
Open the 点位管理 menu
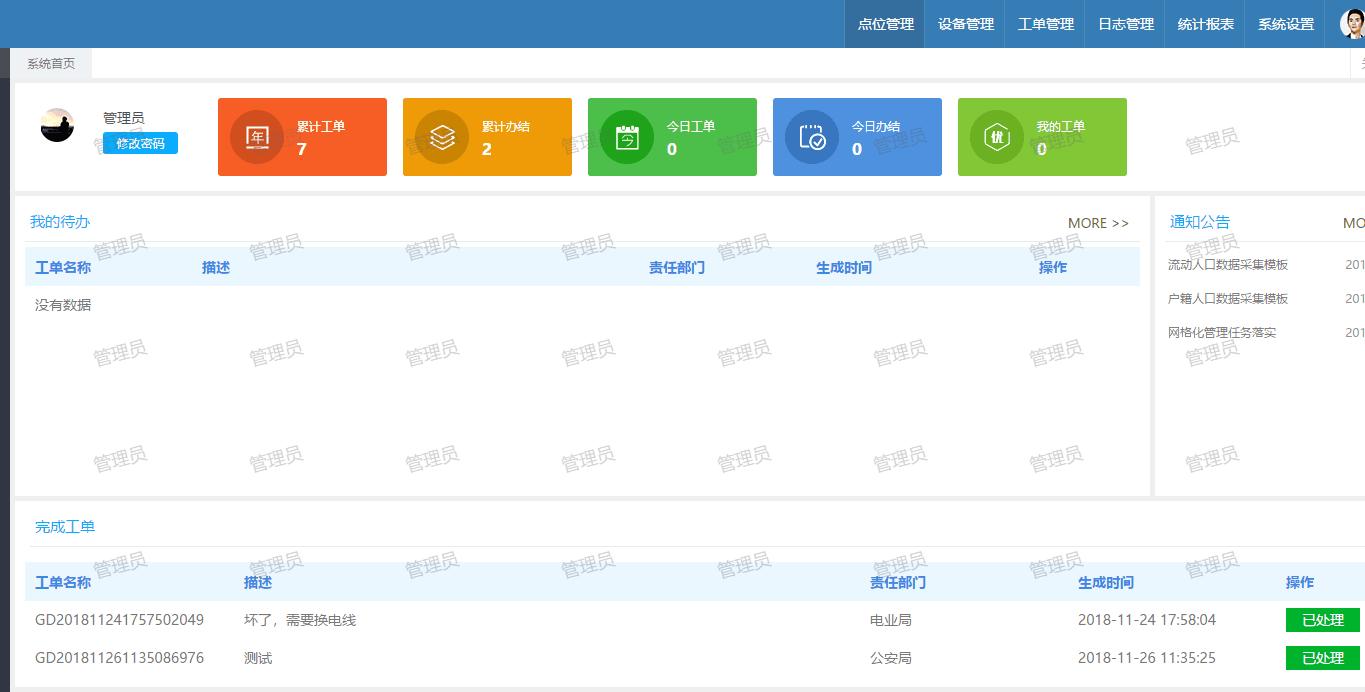(884, 23)
